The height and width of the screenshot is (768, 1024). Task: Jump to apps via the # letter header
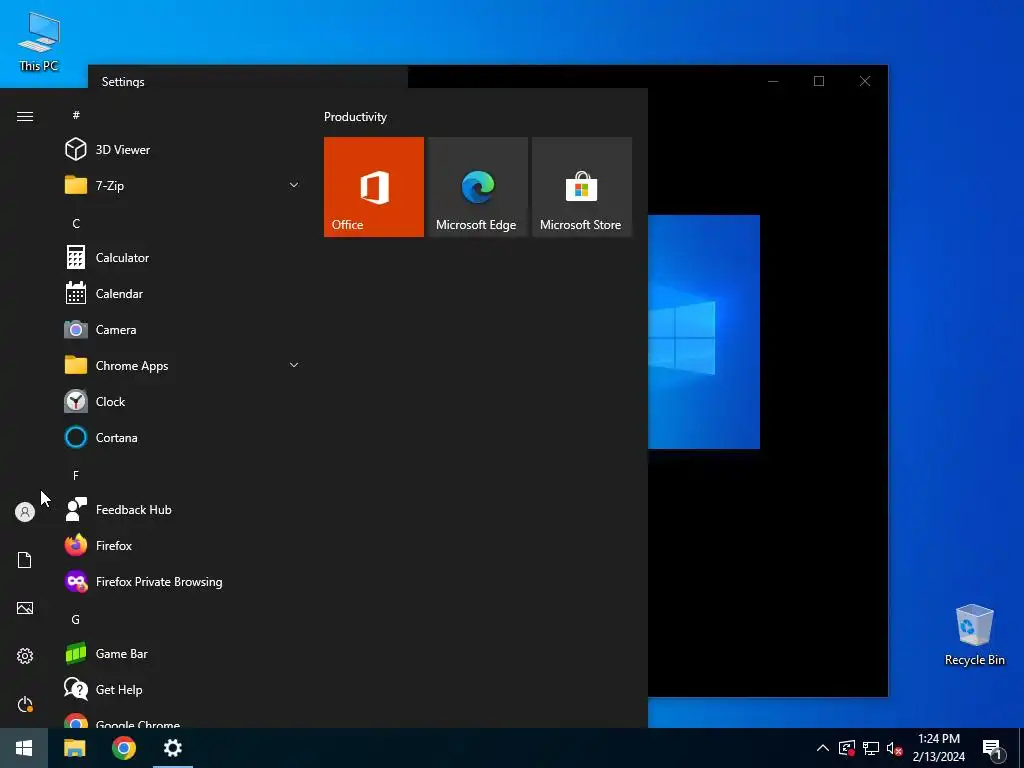[x=76, y=115]
